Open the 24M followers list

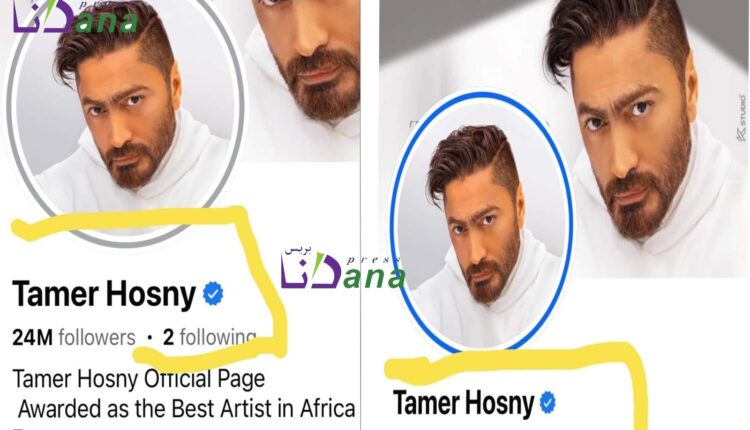(74, 338)
